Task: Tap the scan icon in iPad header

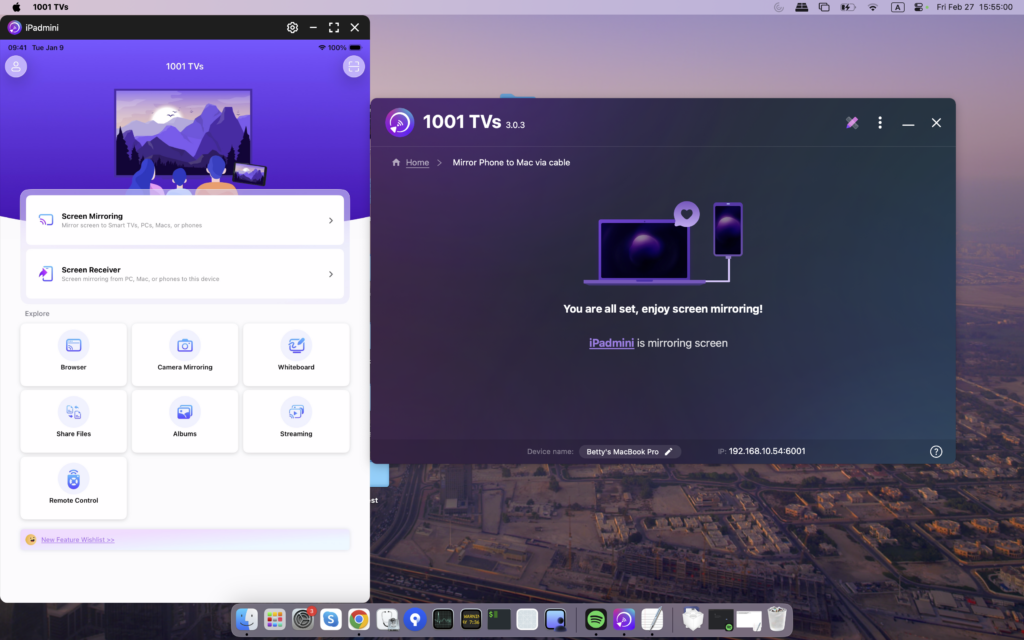Action: coord(353,67)
